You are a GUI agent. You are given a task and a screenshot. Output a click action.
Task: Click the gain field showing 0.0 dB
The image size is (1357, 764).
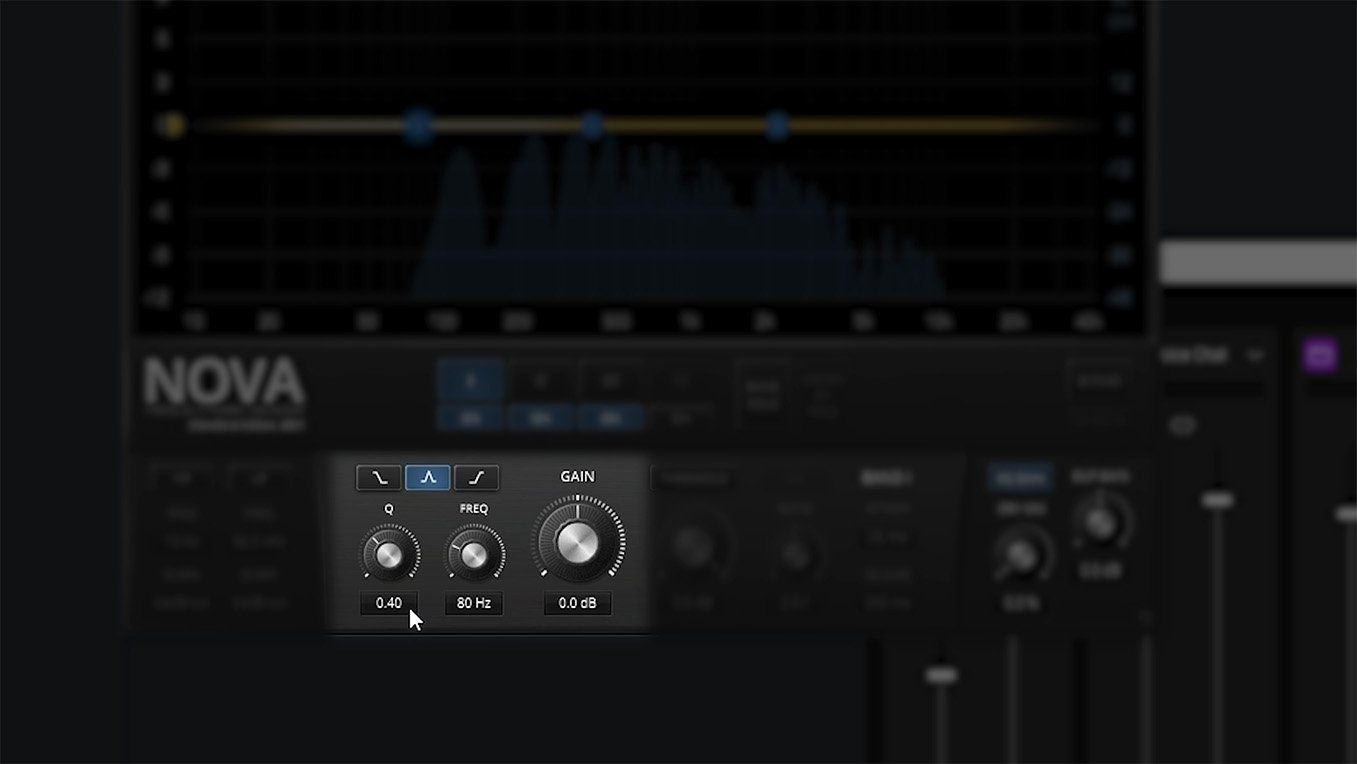coord(577,603)
